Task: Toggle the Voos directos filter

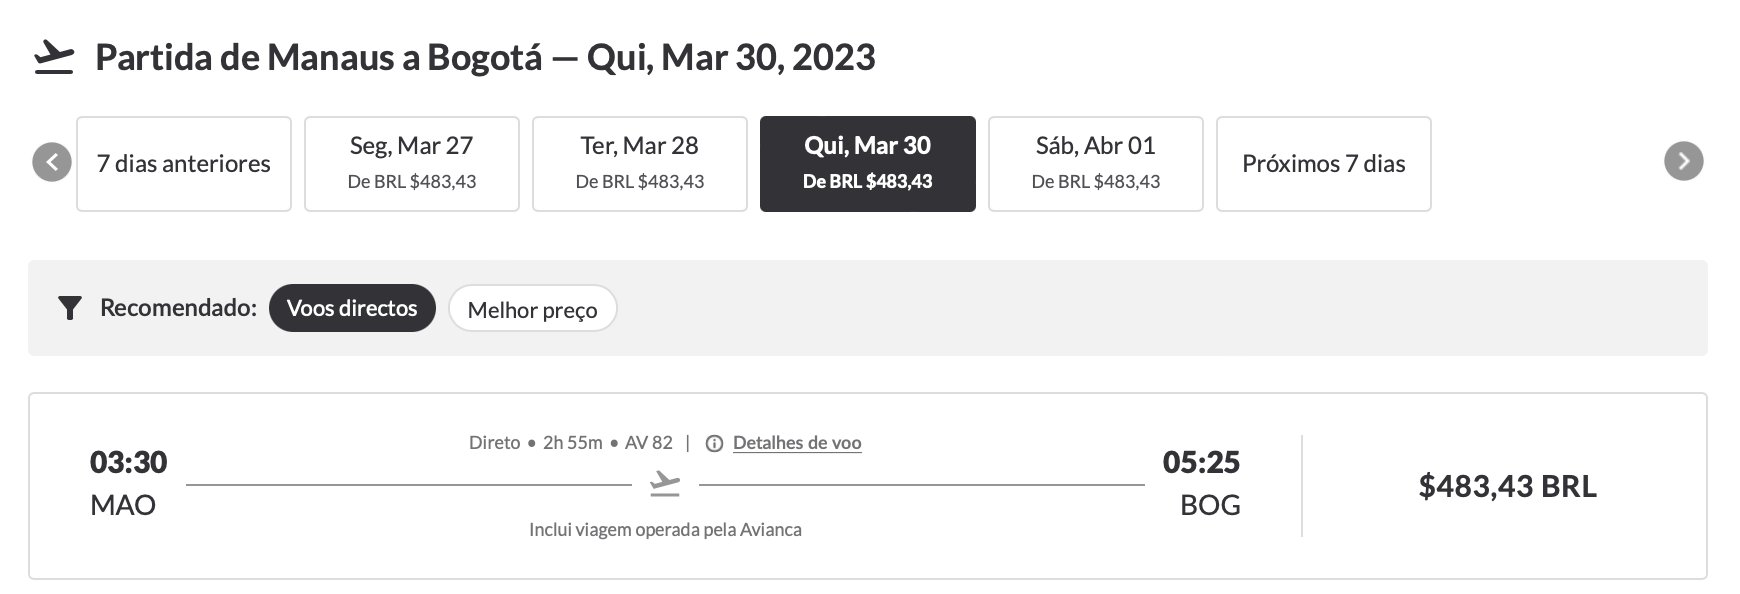Action: pyautogui.click(x=352, y=308)
